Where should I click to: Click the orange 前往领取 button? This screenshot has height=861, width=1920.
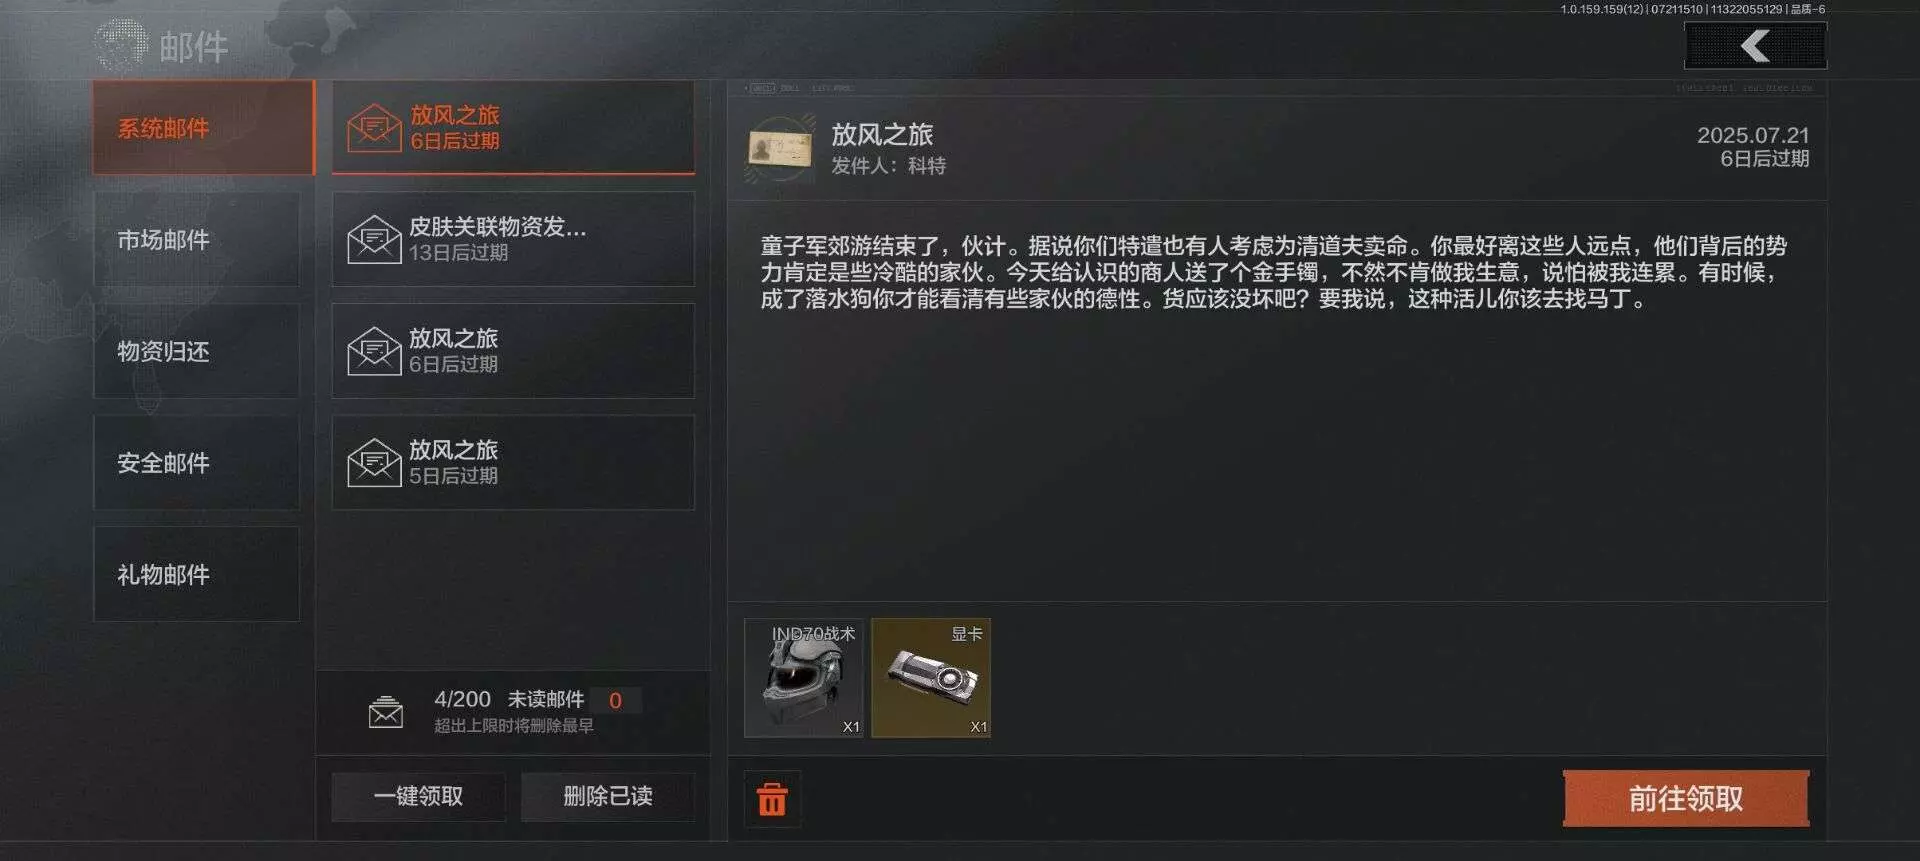[x=1686, y=798]
